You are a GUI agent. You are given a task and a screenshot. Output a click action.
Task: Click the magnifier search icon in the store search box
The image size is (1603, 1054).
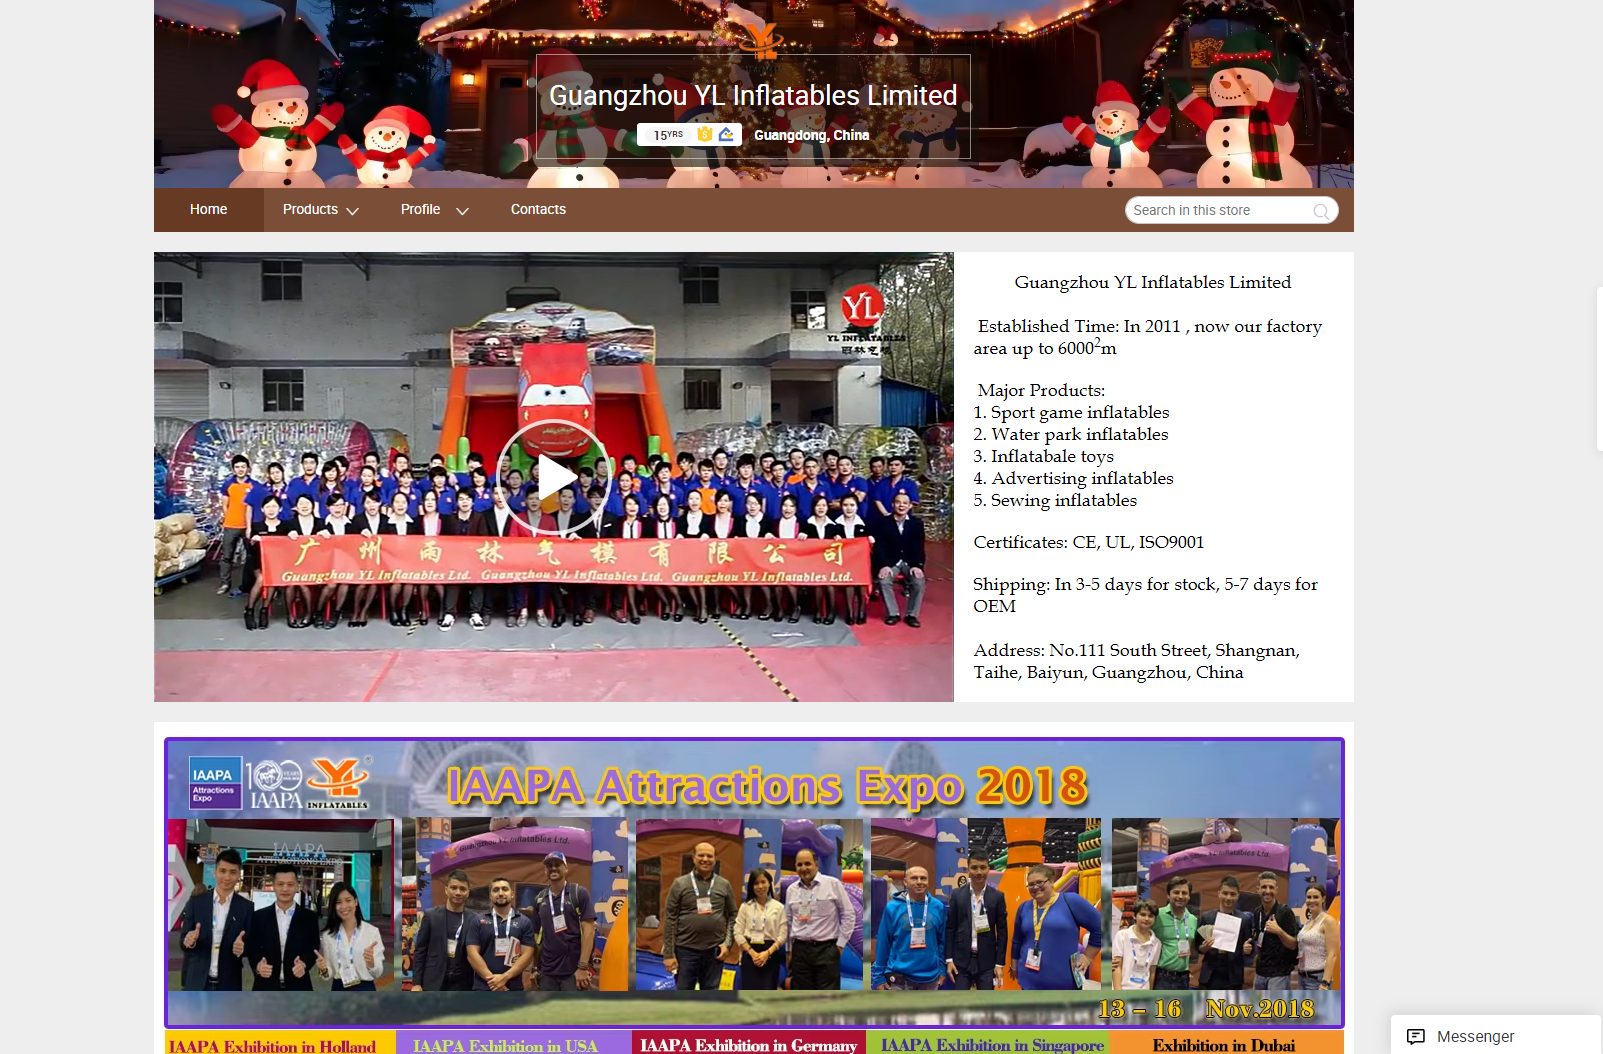(x=1321, y=211)
